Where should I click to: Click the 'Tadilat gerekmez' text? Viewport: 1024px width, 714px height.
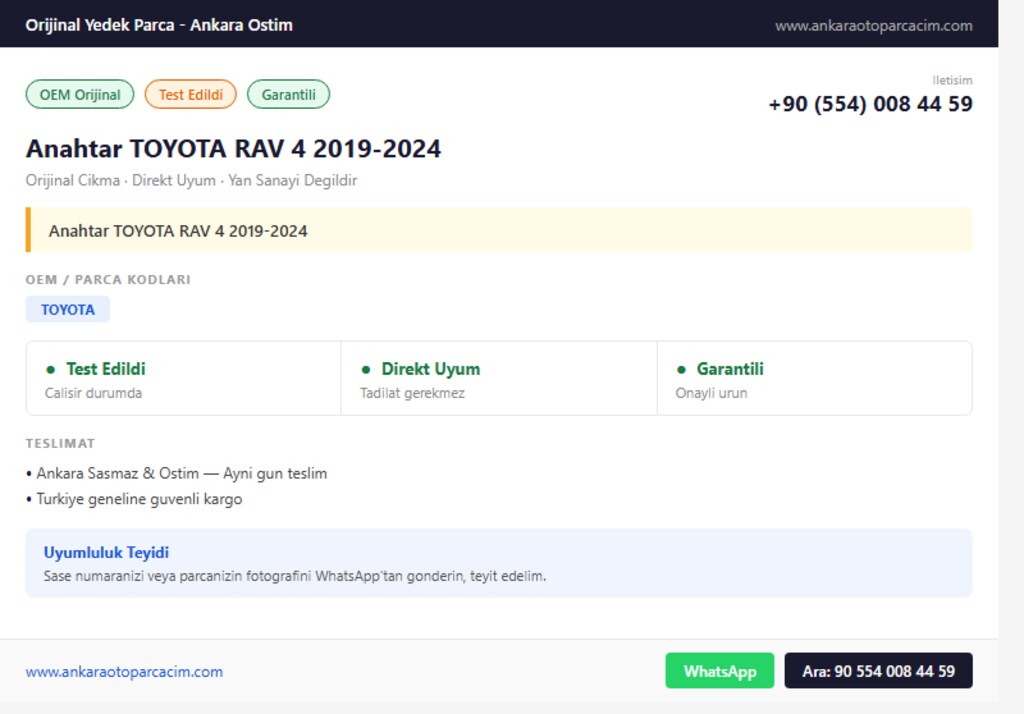click(412, 393)
